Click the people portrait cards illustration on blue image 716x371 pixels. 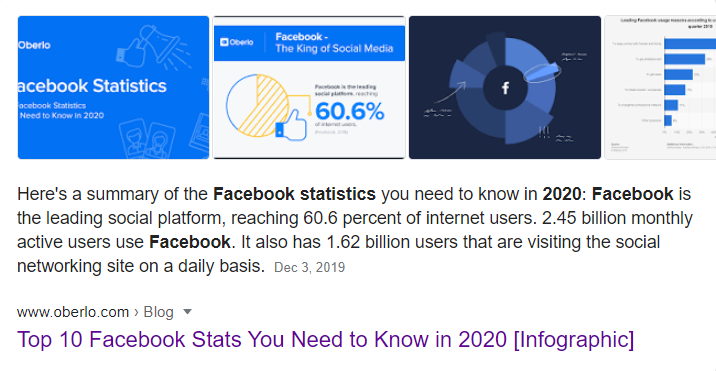[x=146, y=139]
